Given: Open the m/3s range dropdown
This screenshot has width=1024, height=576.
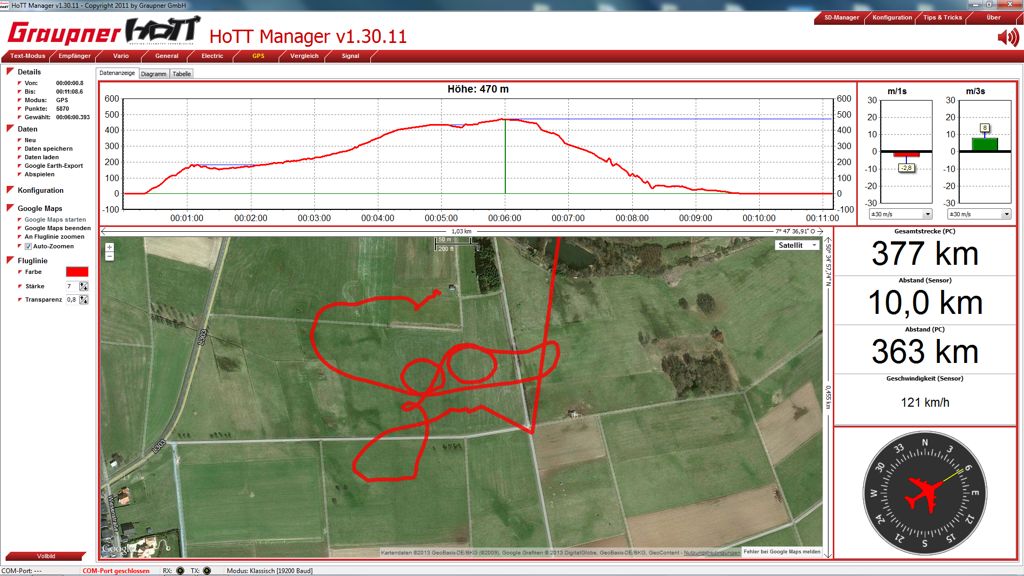Looking at the screenshot, I should [977, 214].
